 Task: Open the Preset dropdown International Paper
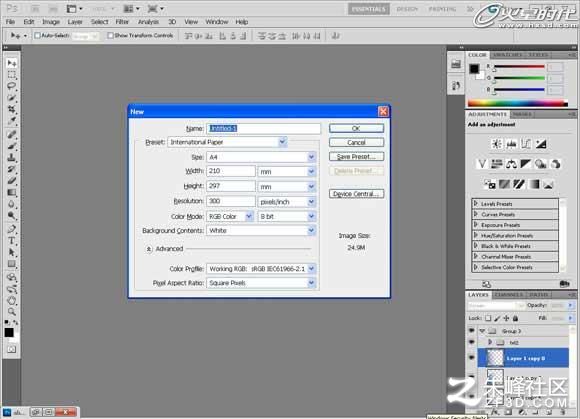[227, 142]
